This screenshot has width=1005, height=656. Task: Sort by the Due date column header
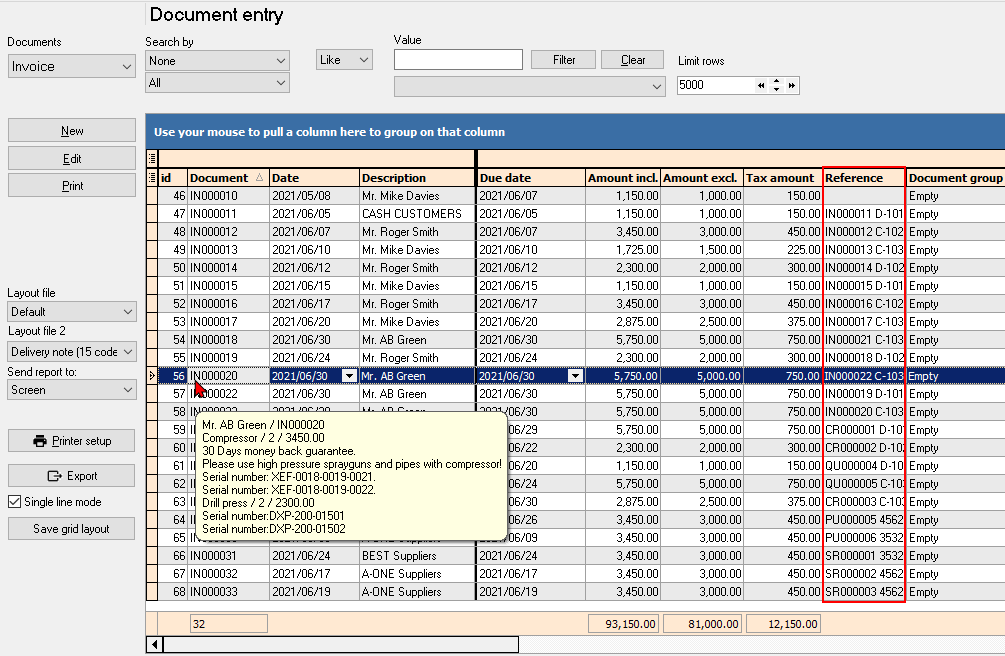coord(531,178)
